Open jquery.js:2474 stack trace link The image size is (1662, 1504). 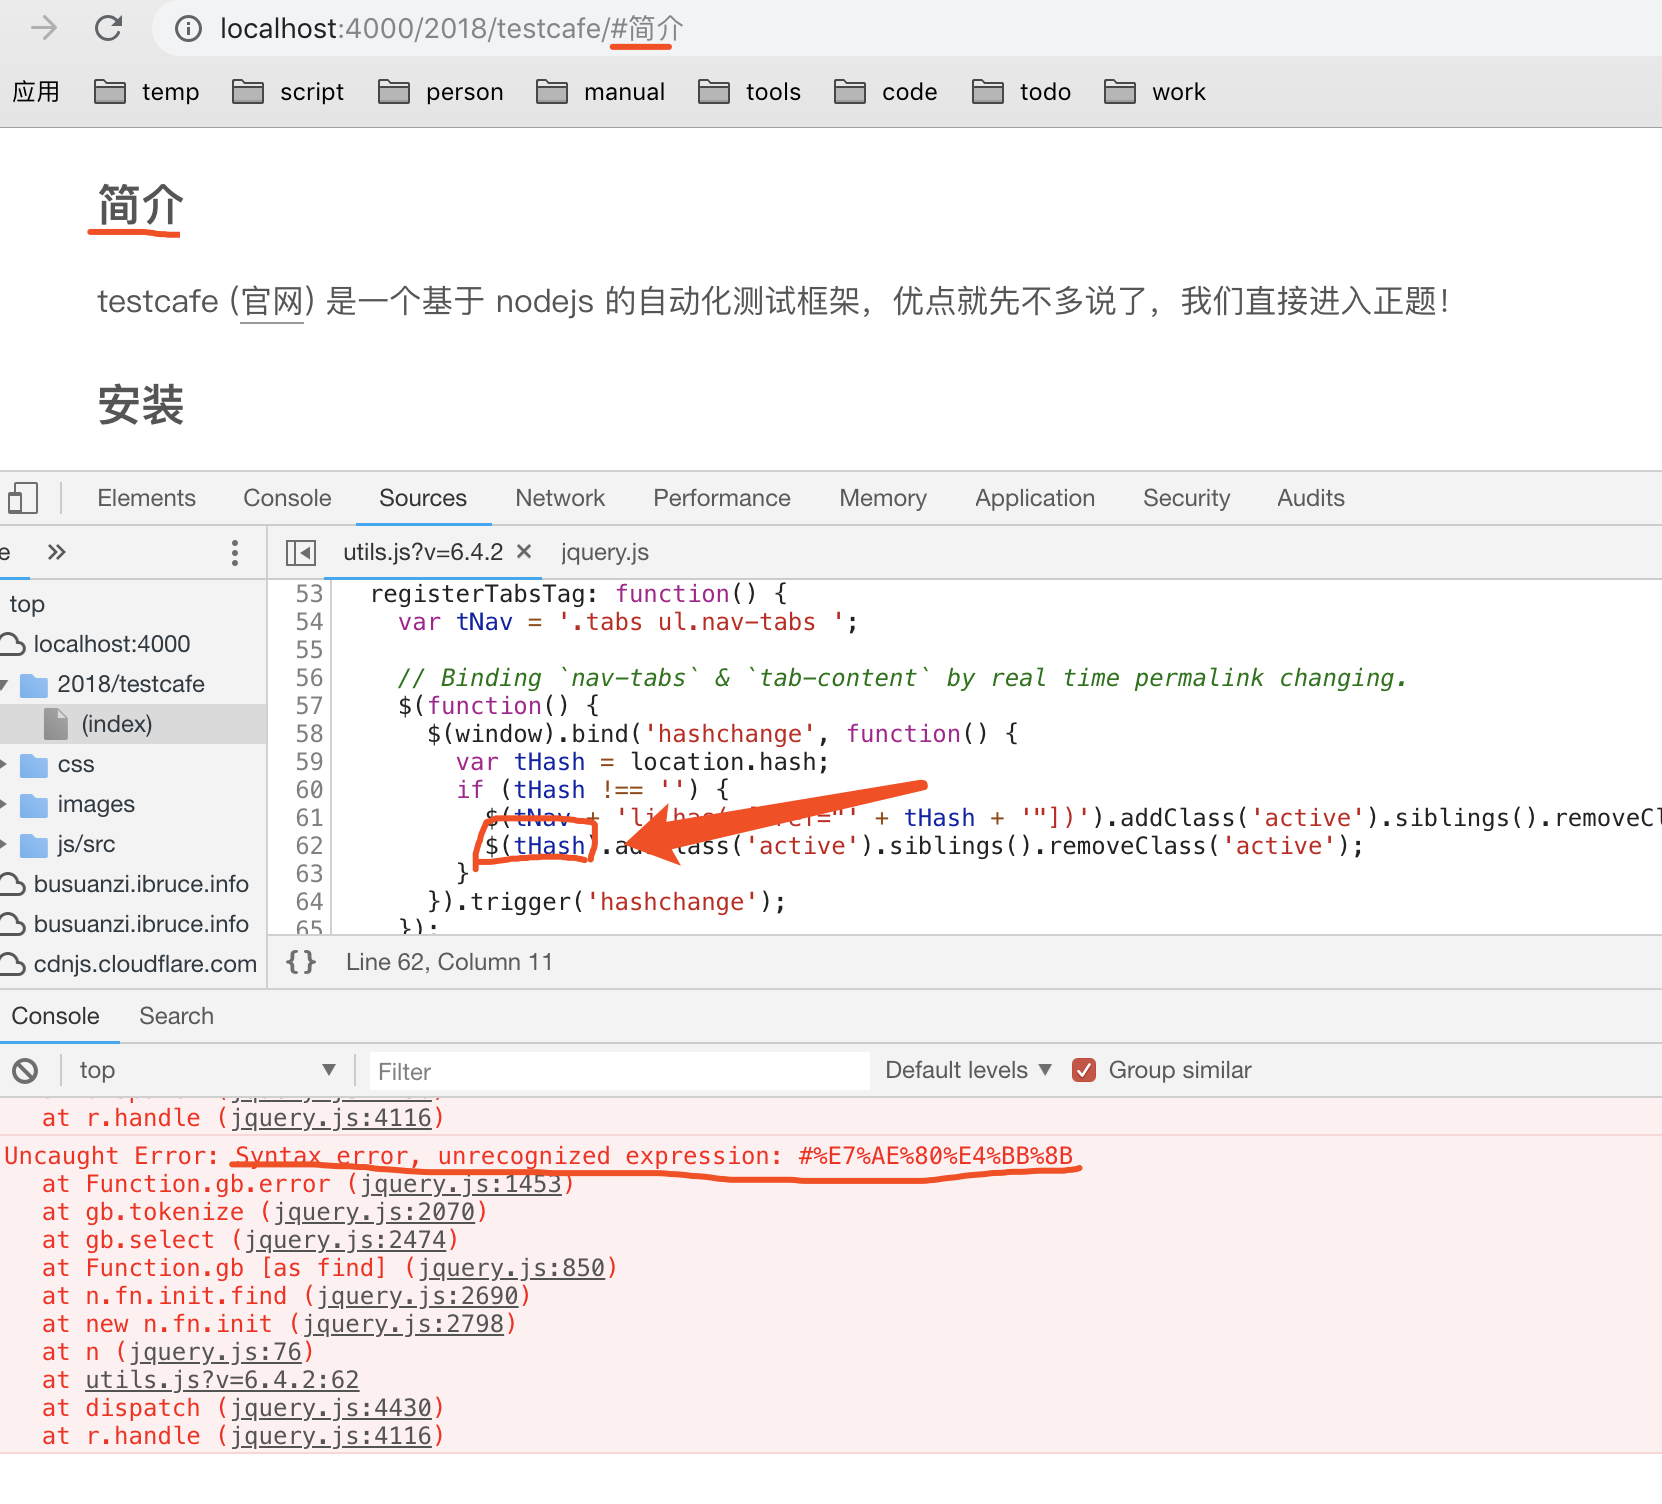[x=346, y=1240]
